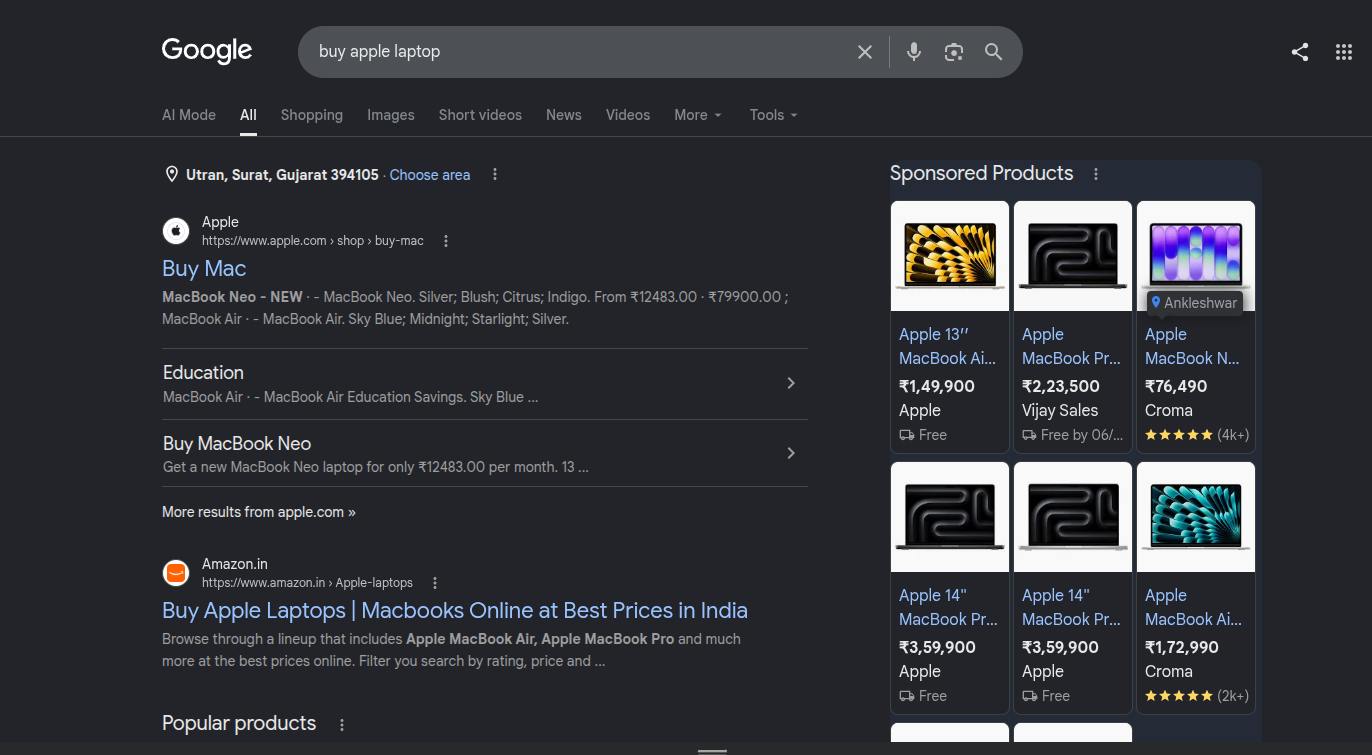This screenshot has width=1372, height=755.
Task: Open the Buy Mac result link
Action: click(204, 268)
